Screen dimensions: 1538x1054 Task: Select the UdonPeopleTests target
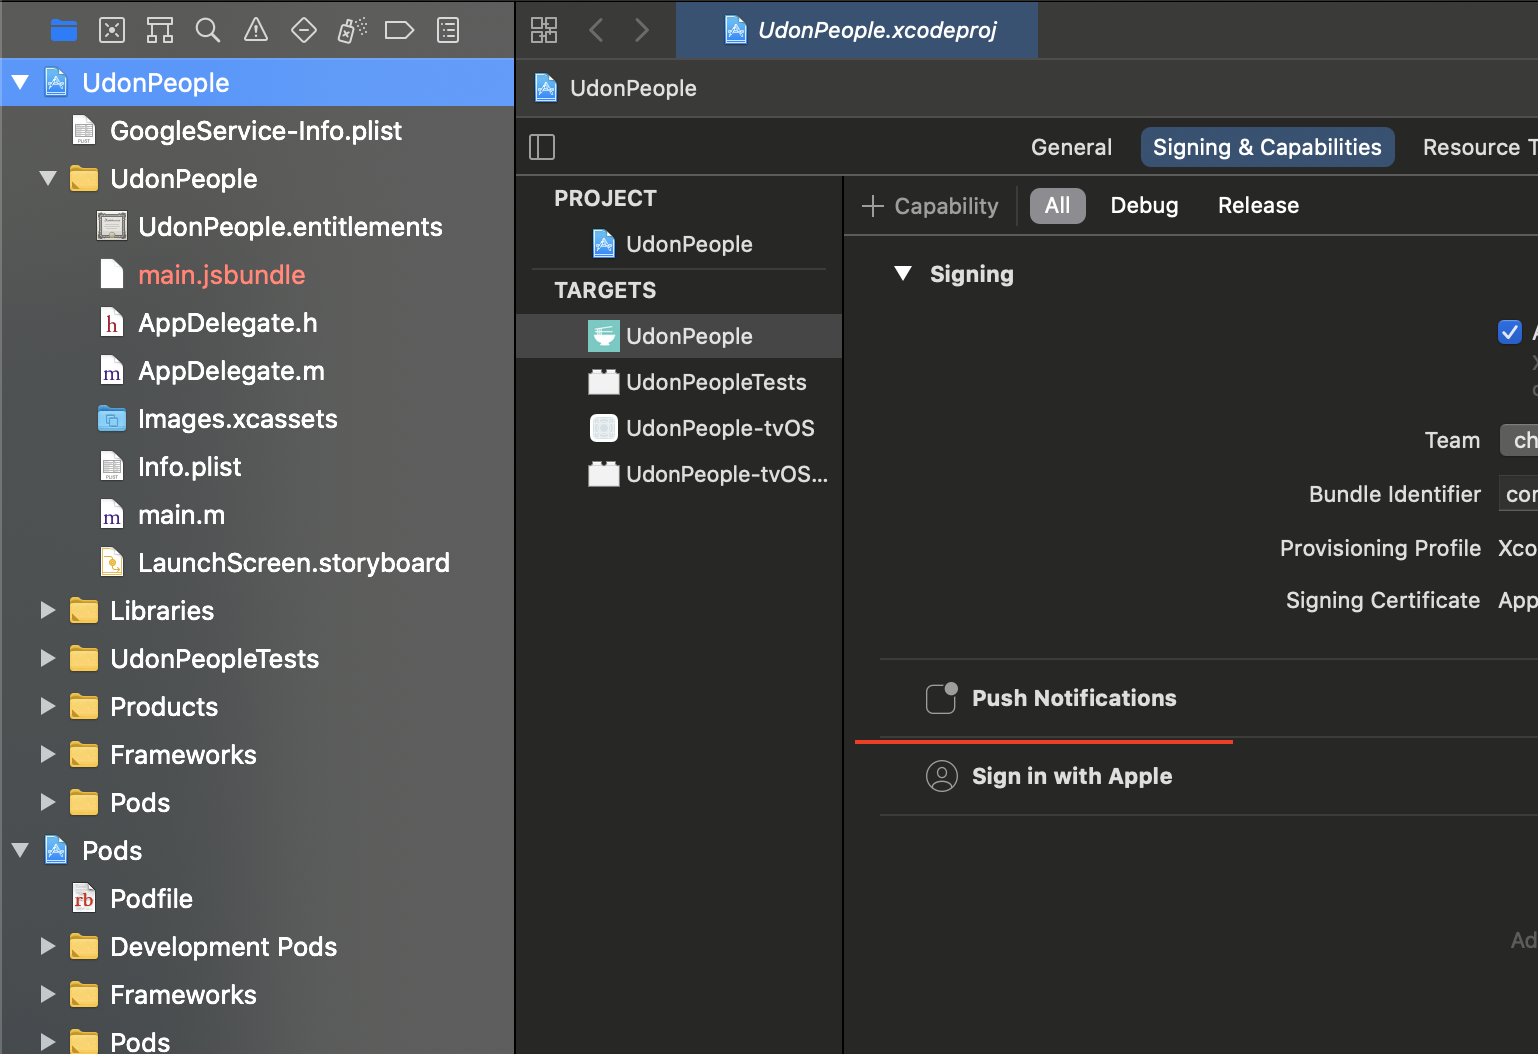point(679,382)
